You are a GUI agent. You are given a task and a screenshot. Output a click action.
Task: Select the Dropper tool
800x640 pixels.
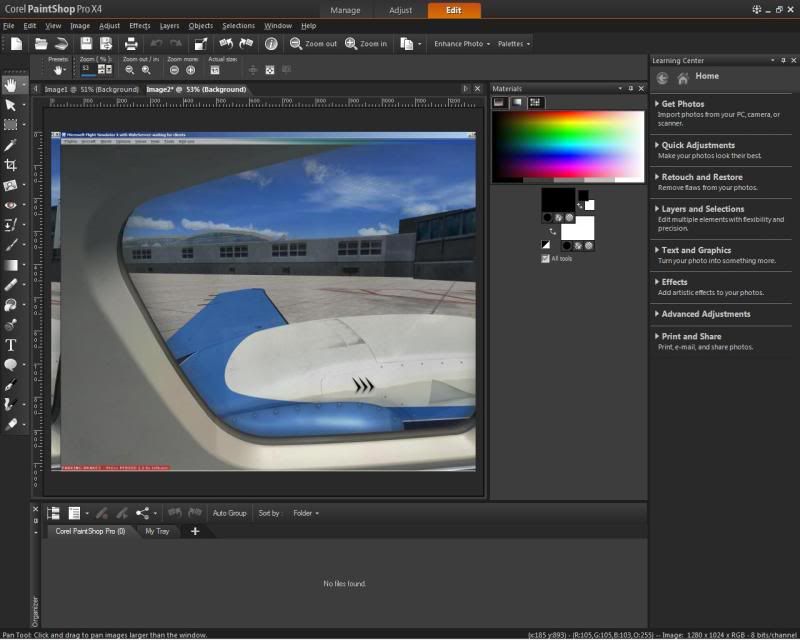coord(11,144)
